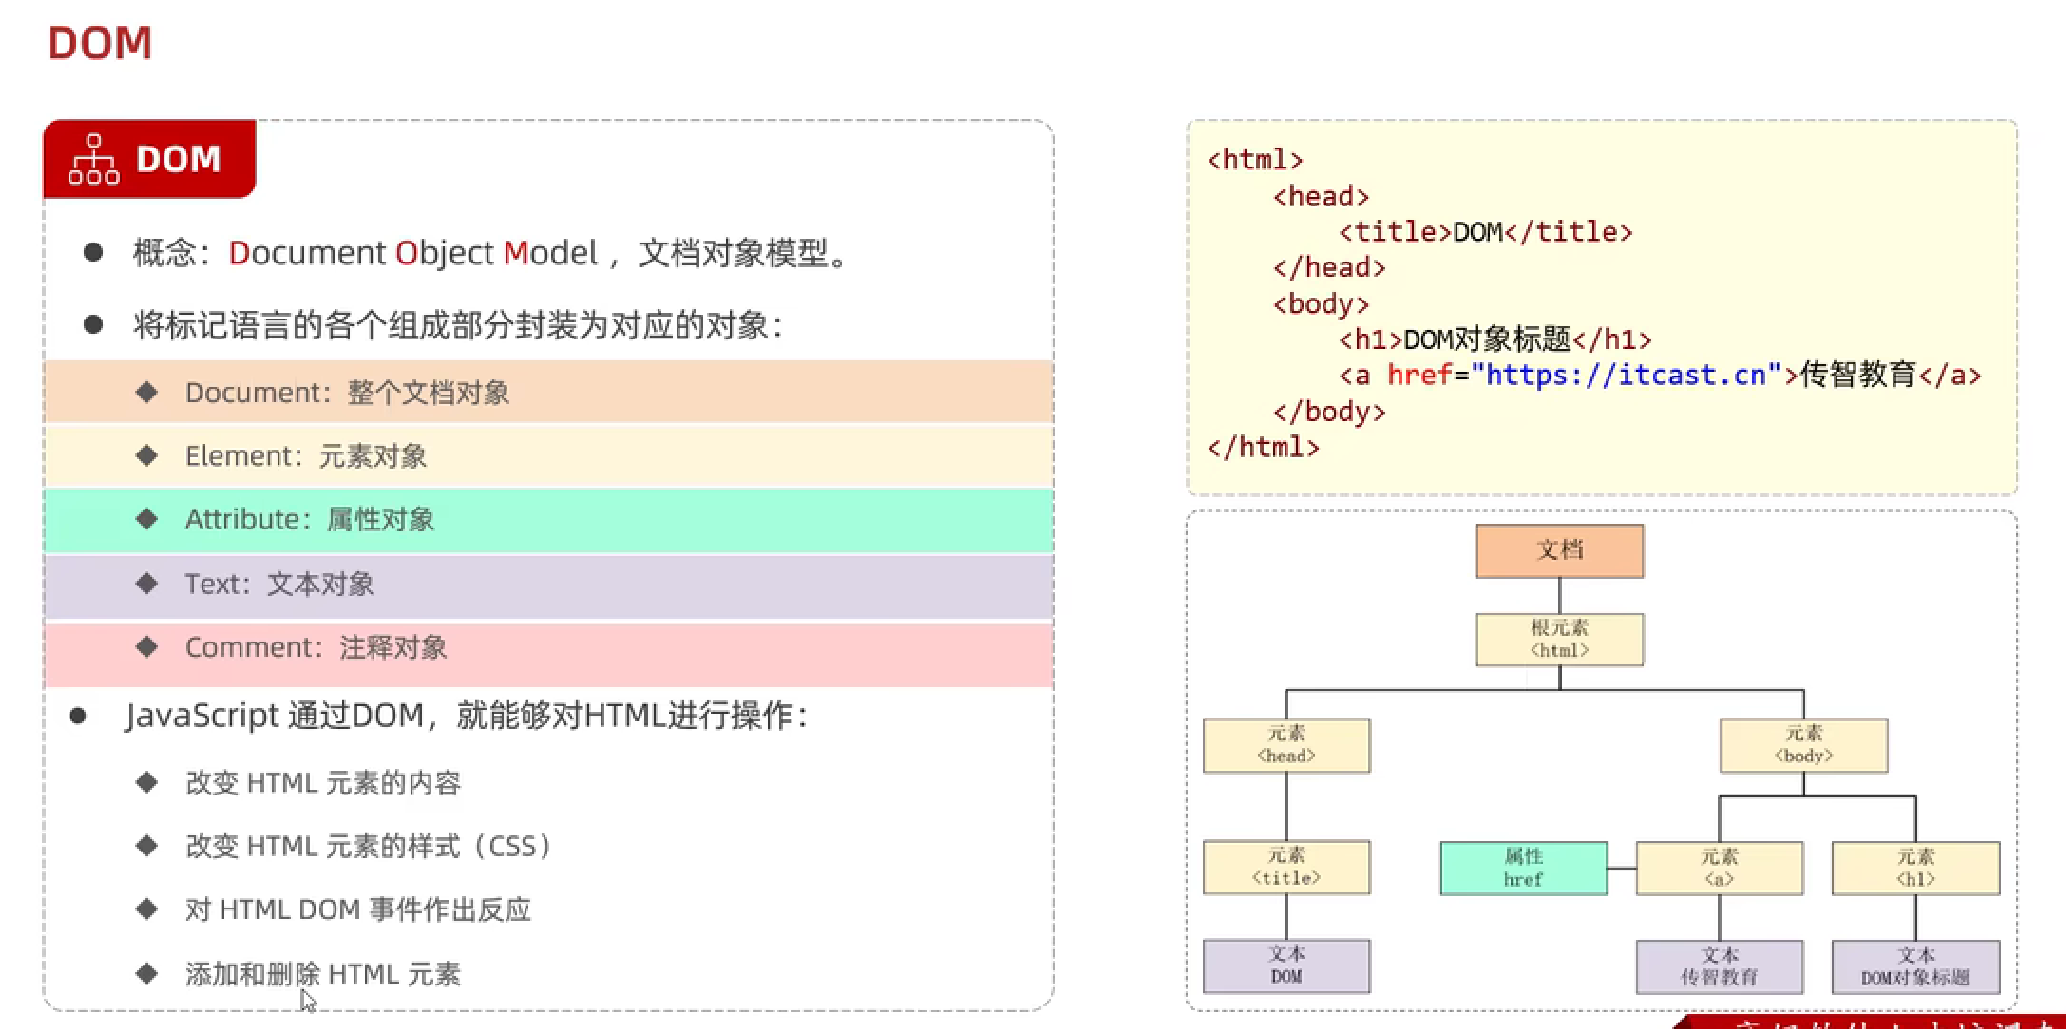This screenshot has width=2066, height=1029.
Task: Click the diamond bullet before Comment row
Action: [147, 647]
